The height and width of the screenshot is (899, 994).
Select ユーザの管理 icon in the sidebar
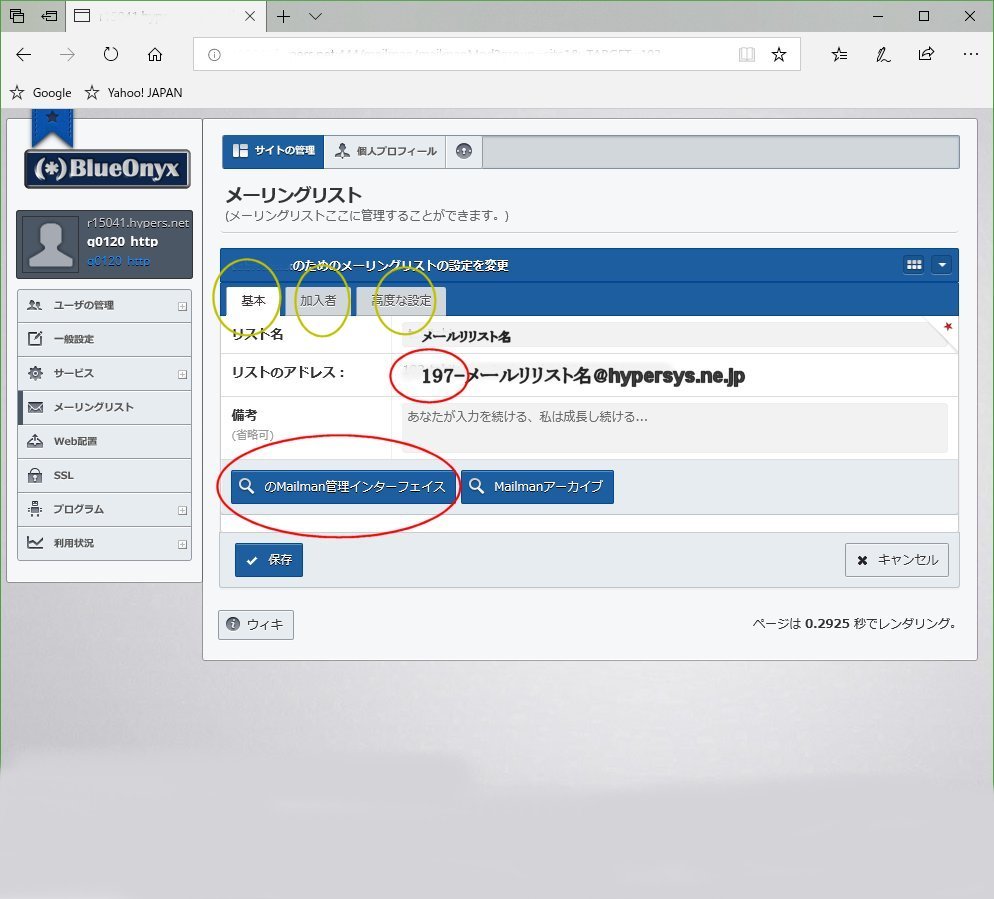pyautogui.click(x=34, y=305)
